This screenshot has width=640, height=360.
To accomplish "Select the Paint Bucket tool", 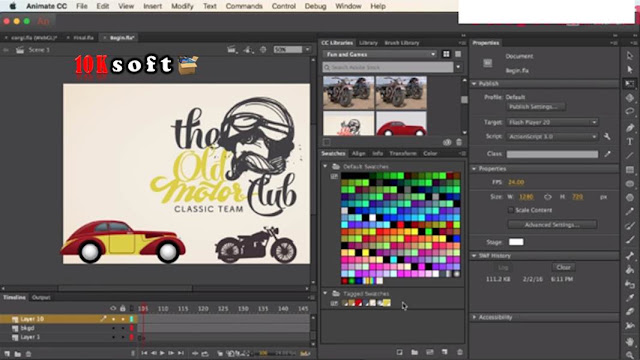I will click(630, 270).
